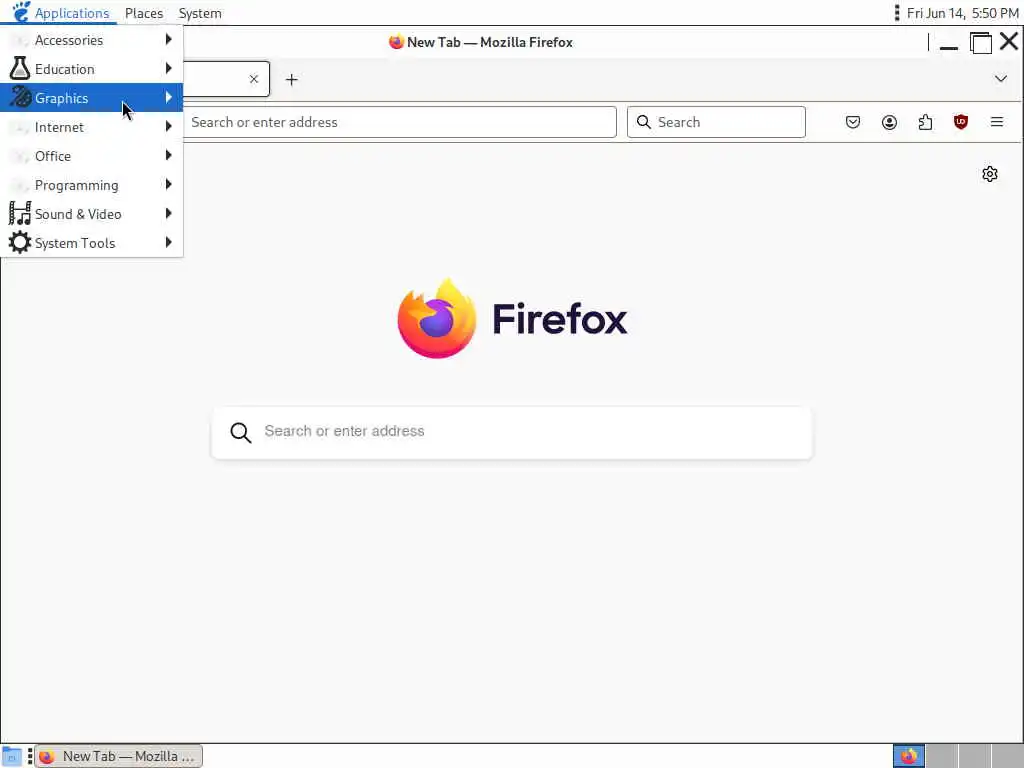Screen dimensions: 1024x768
Task: Open the Graphics submenu
Action: 91,98
